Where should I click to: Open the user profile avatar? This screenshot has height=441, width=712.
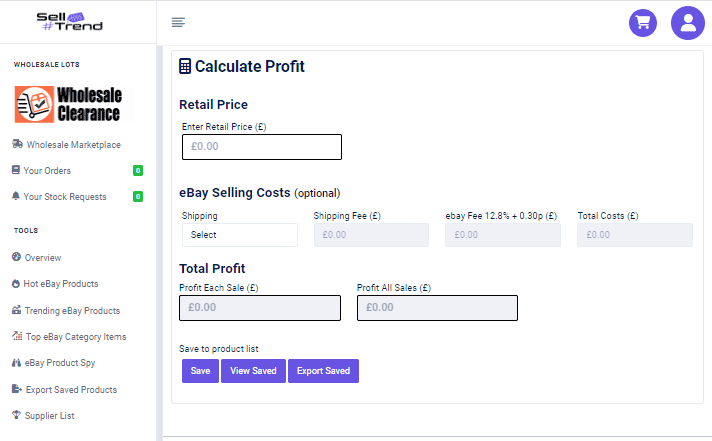(x=688, y=23)
